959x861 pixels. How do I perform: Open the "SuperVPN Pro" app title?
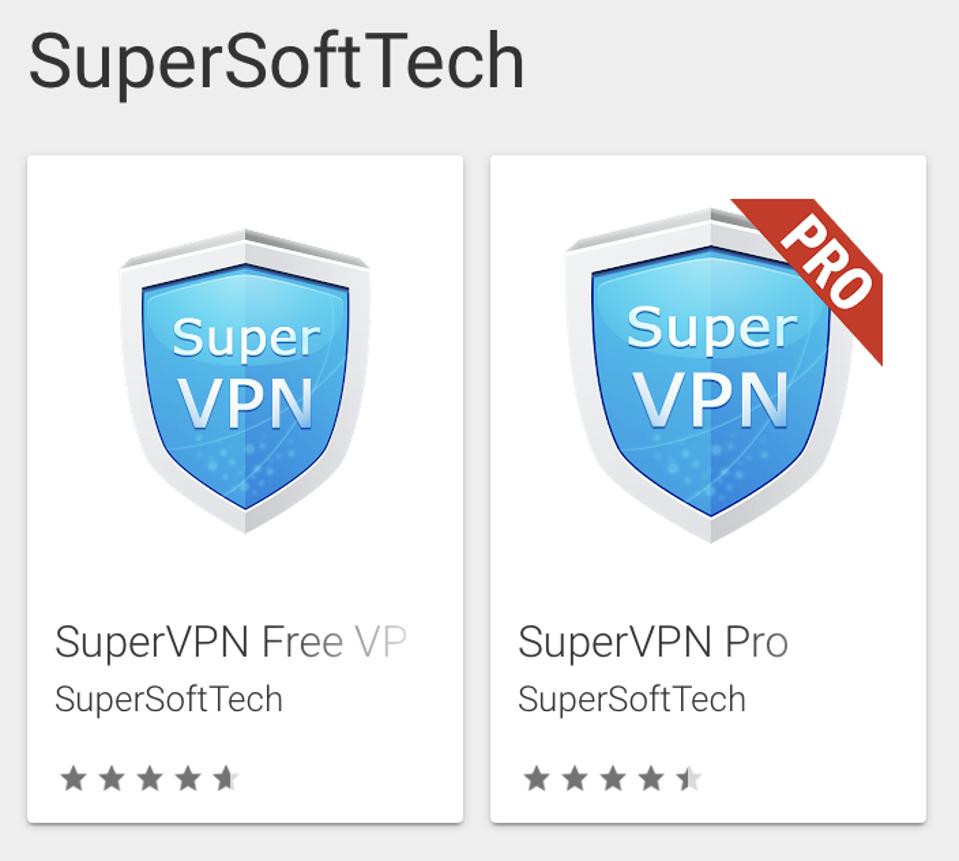(653, 642)
